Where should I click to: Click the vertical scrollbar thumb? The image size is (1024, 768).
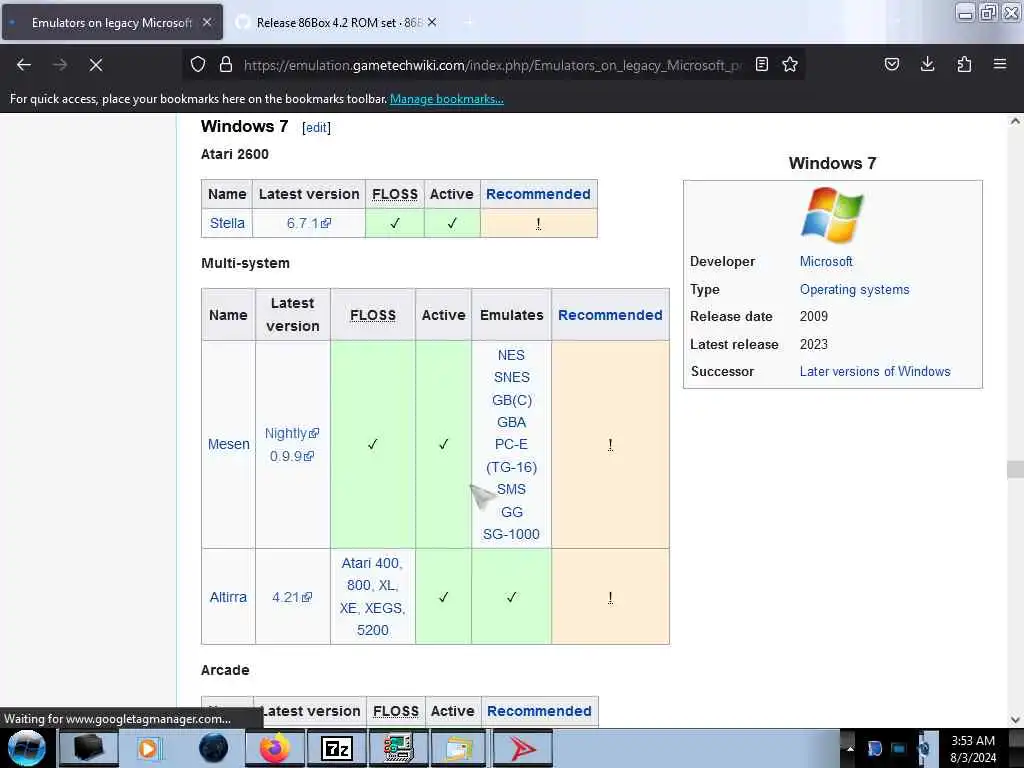(1015, 469)
